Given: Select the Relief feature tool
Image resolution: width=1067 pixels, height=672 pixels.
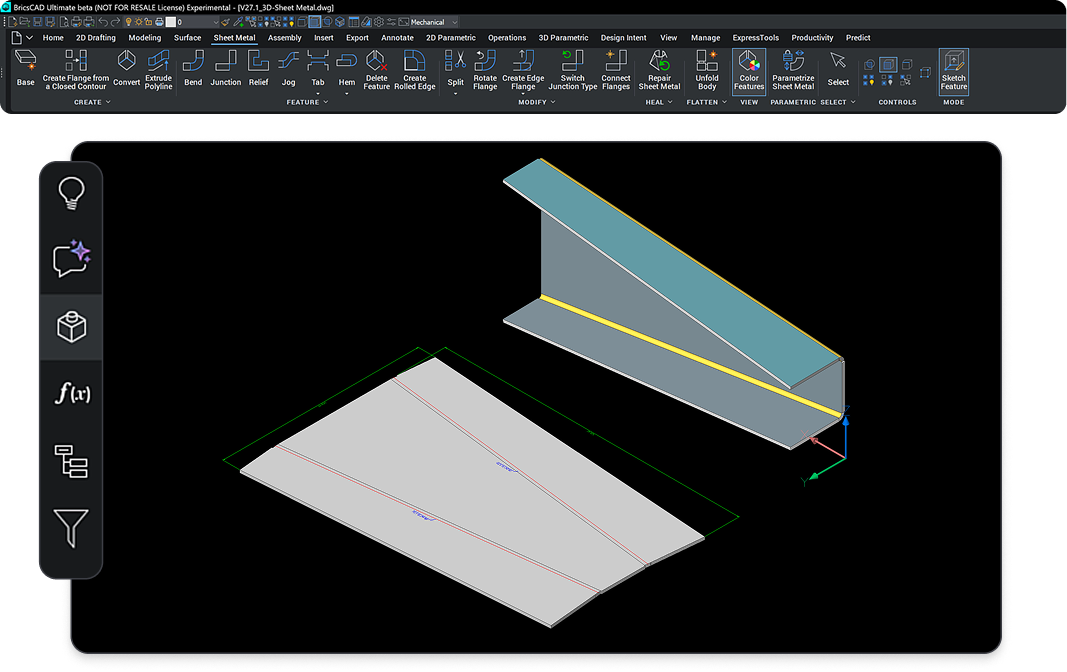Looking at the screenshot, I should click(x=259, y=68).
